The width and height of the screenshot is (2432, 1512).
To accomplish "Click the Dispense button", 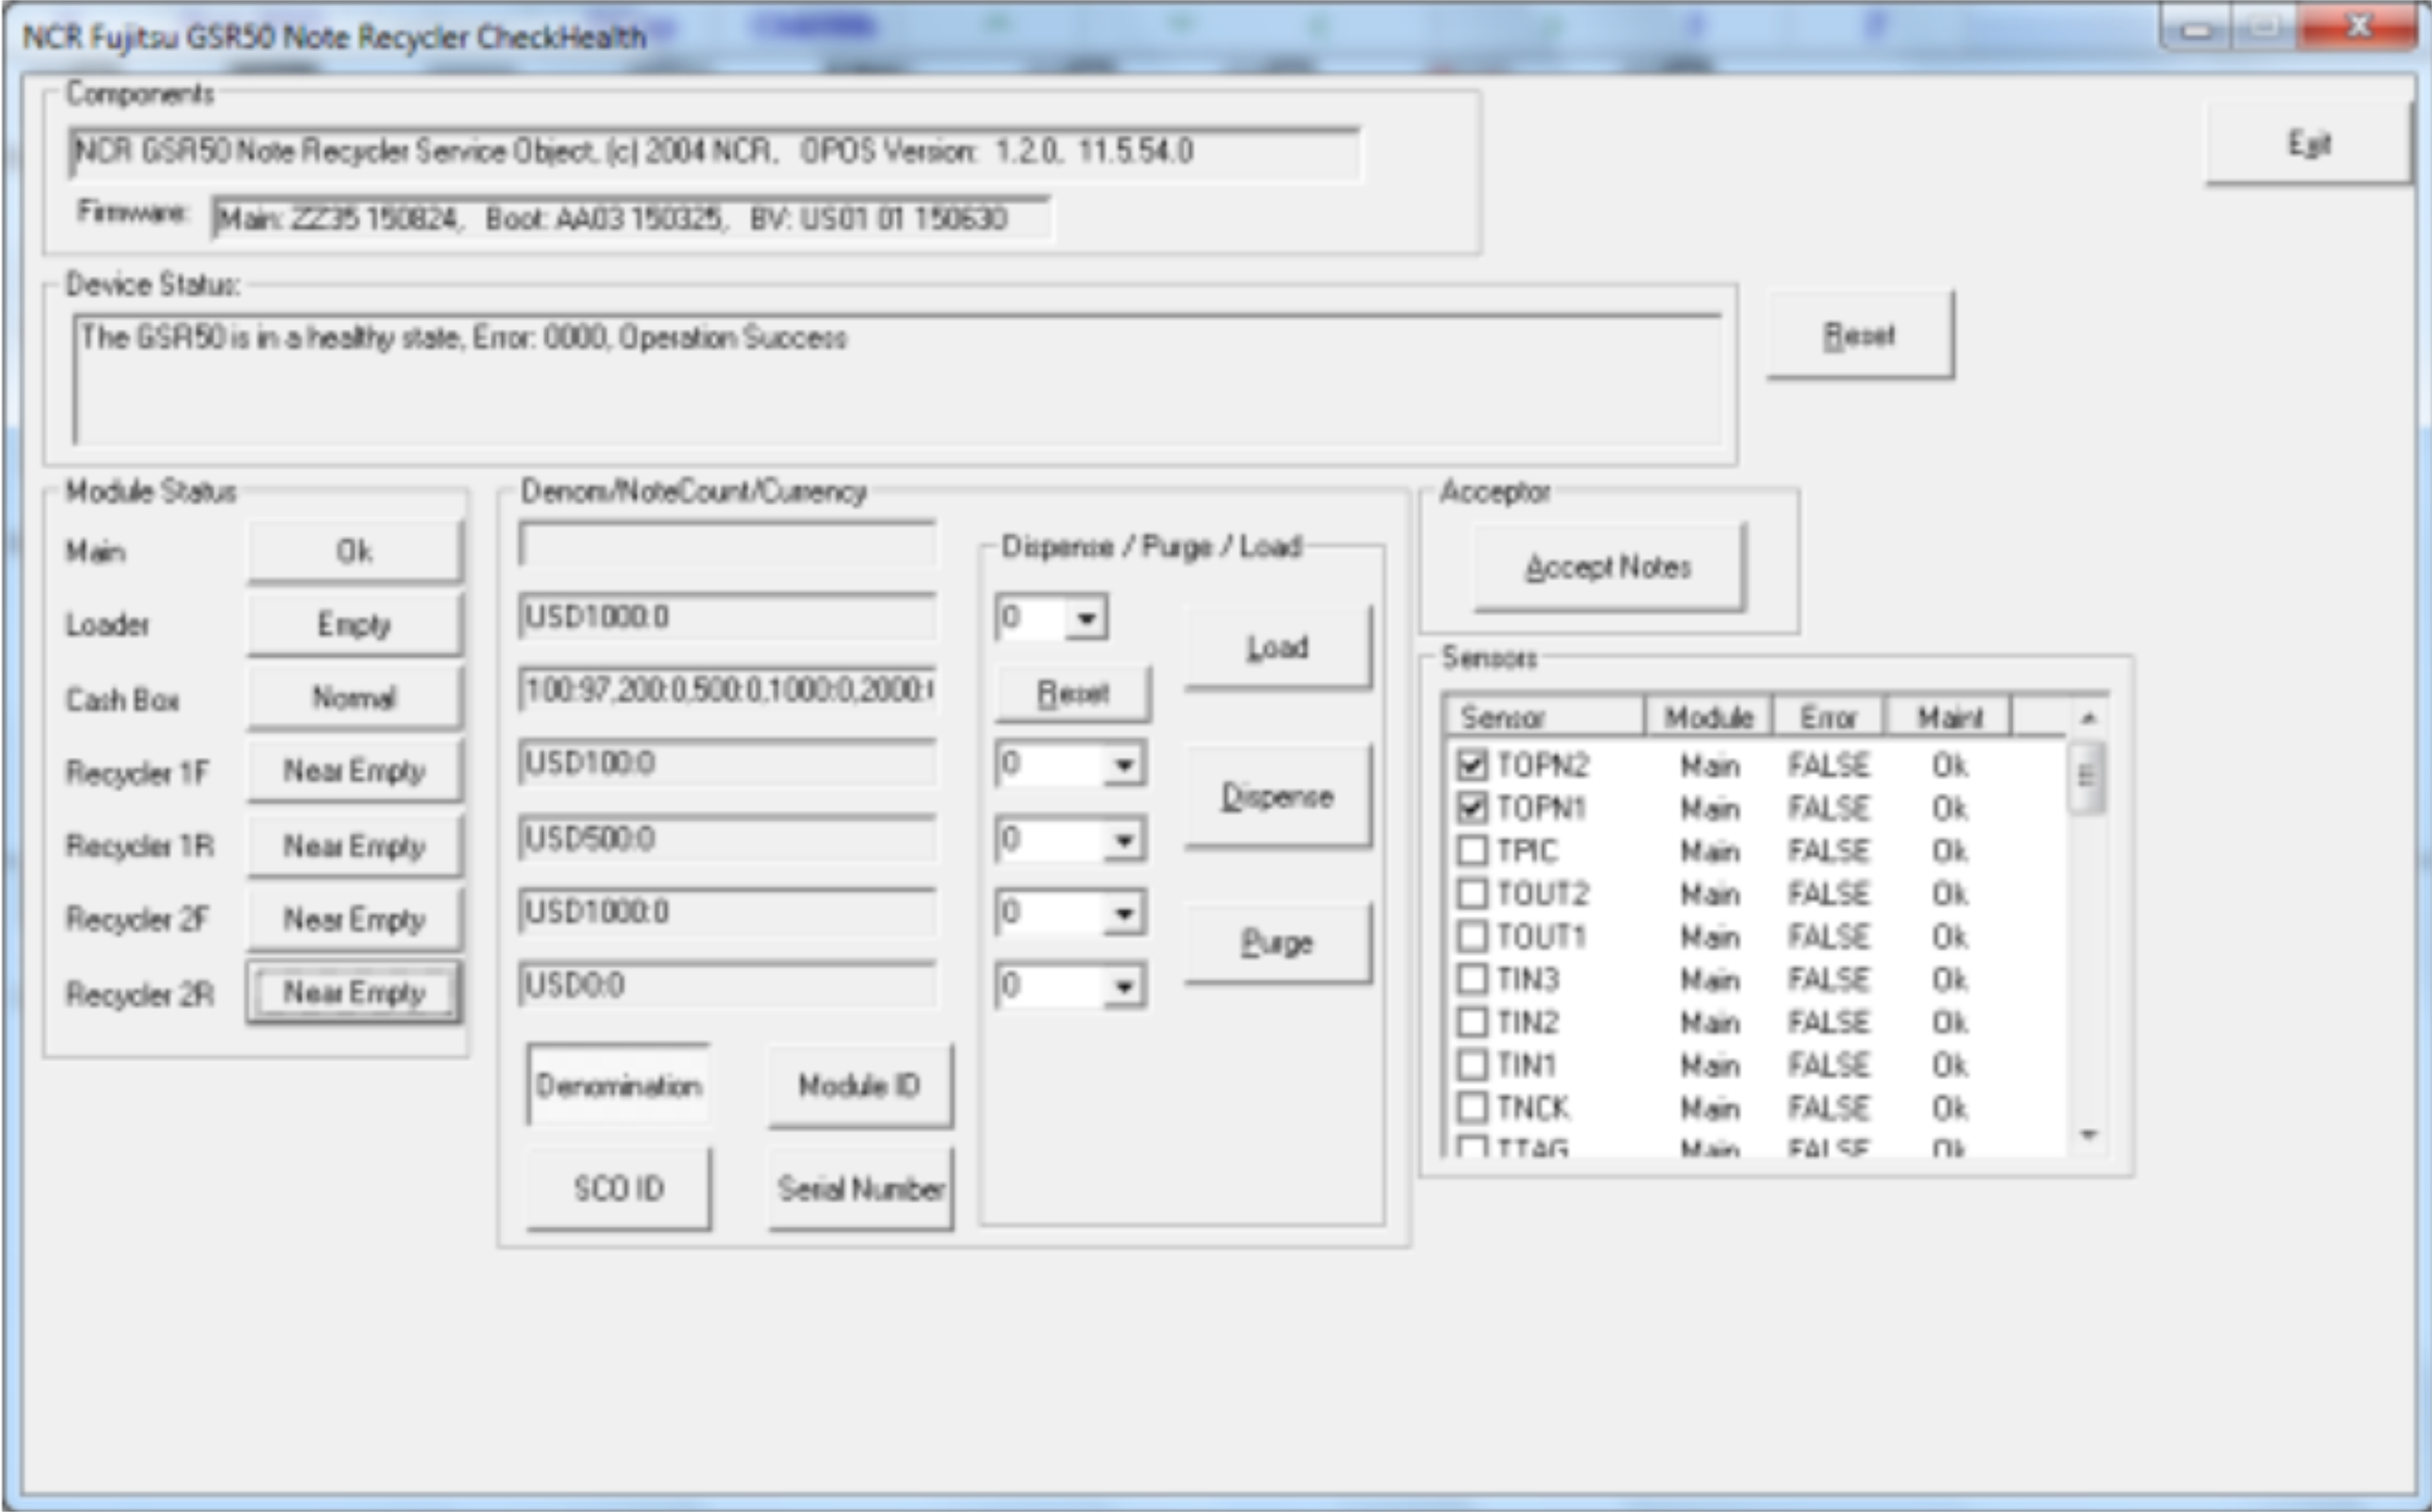I will [x=1278, y=796].
